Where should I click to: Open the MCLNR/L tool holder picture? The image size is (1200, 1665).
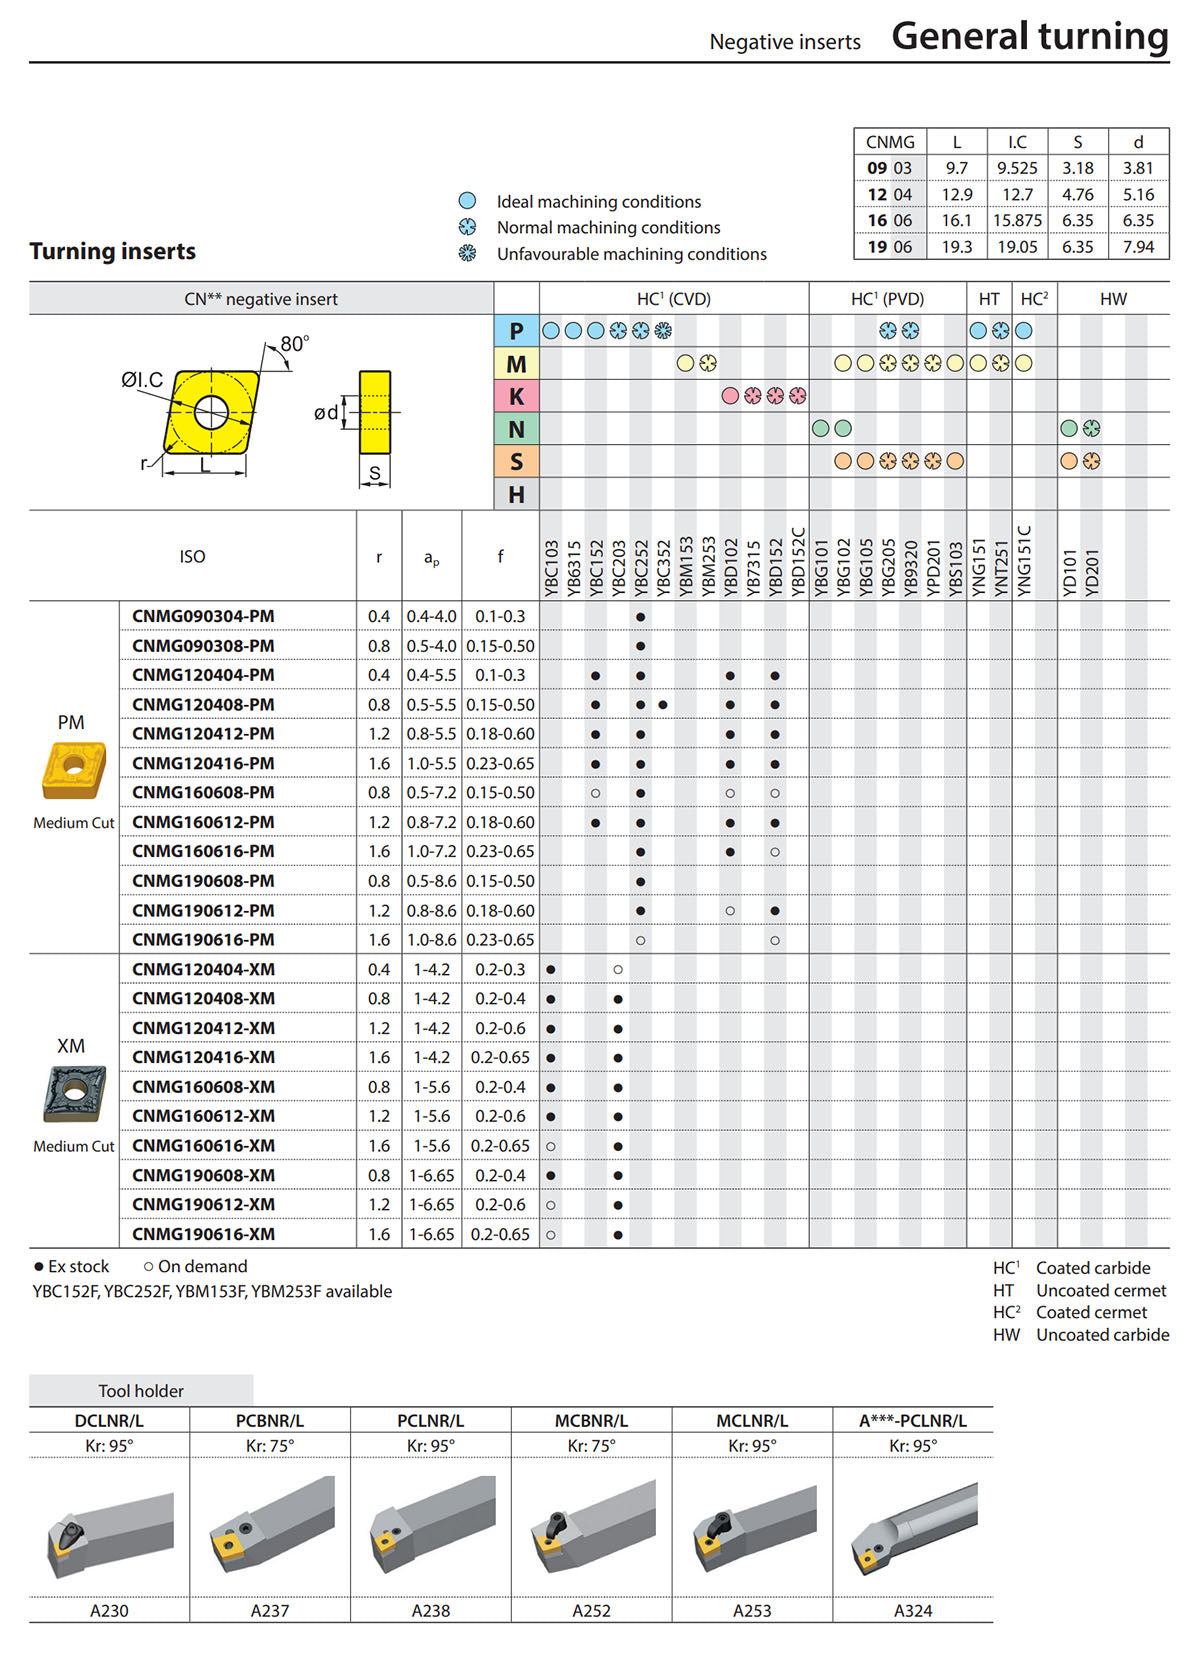[753, 1528]
